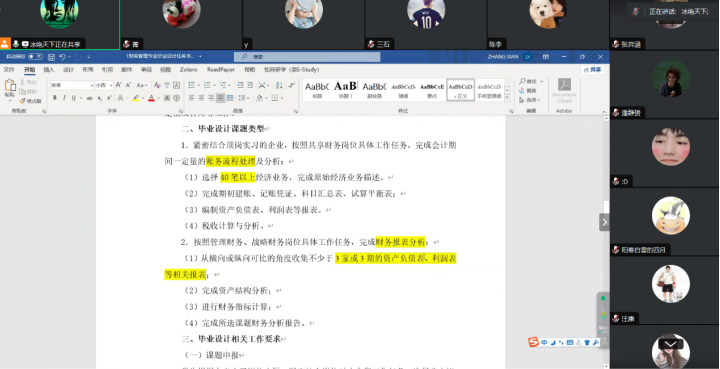
Task: Open the Select dropdown in editing group
Action: coord(530,100)
